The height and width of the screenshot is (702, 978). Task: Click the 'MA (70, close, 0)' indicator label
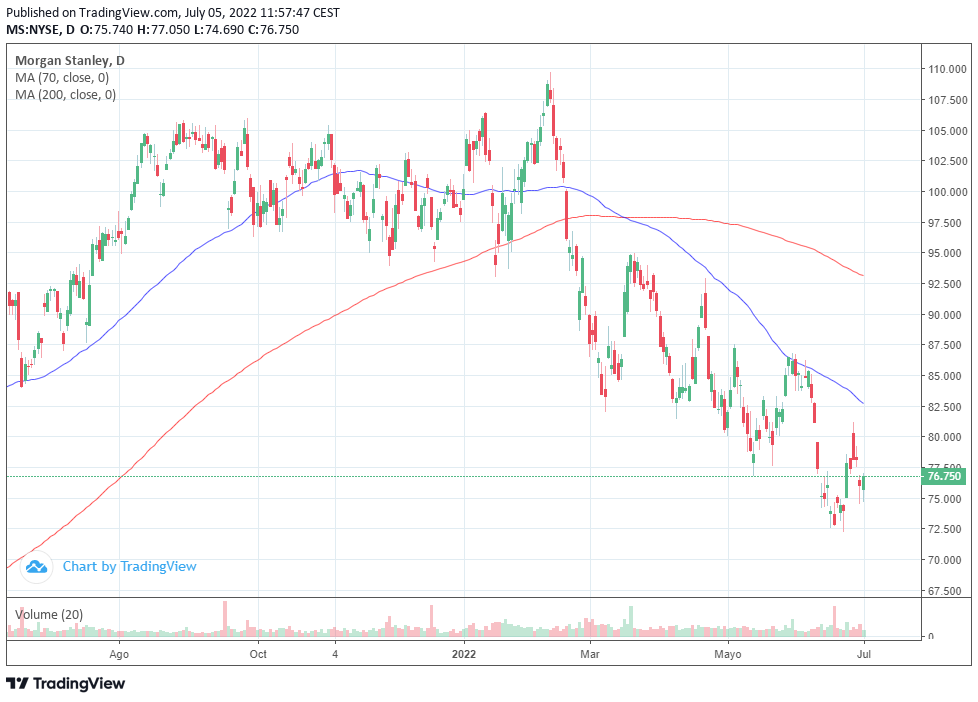pyautogui.click(x=62, y=78)
